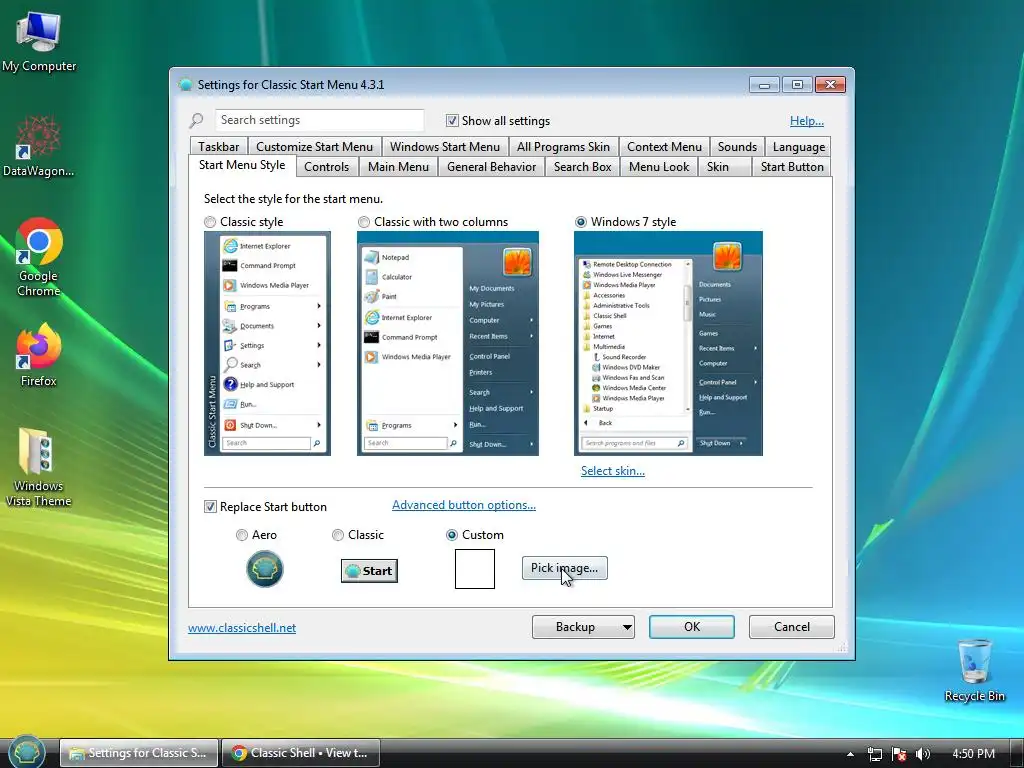Show hidden tray icons arrow

[x=850, y=754]
